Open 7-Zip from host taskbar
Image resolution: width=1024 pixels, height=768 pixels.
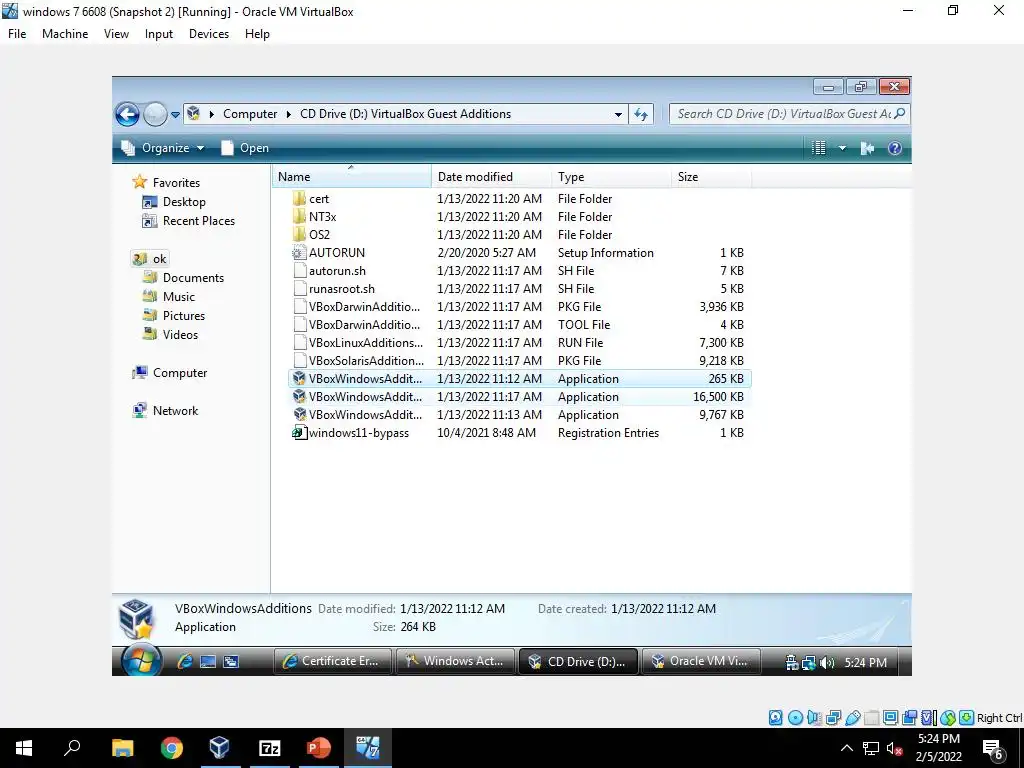pos(270,748)
